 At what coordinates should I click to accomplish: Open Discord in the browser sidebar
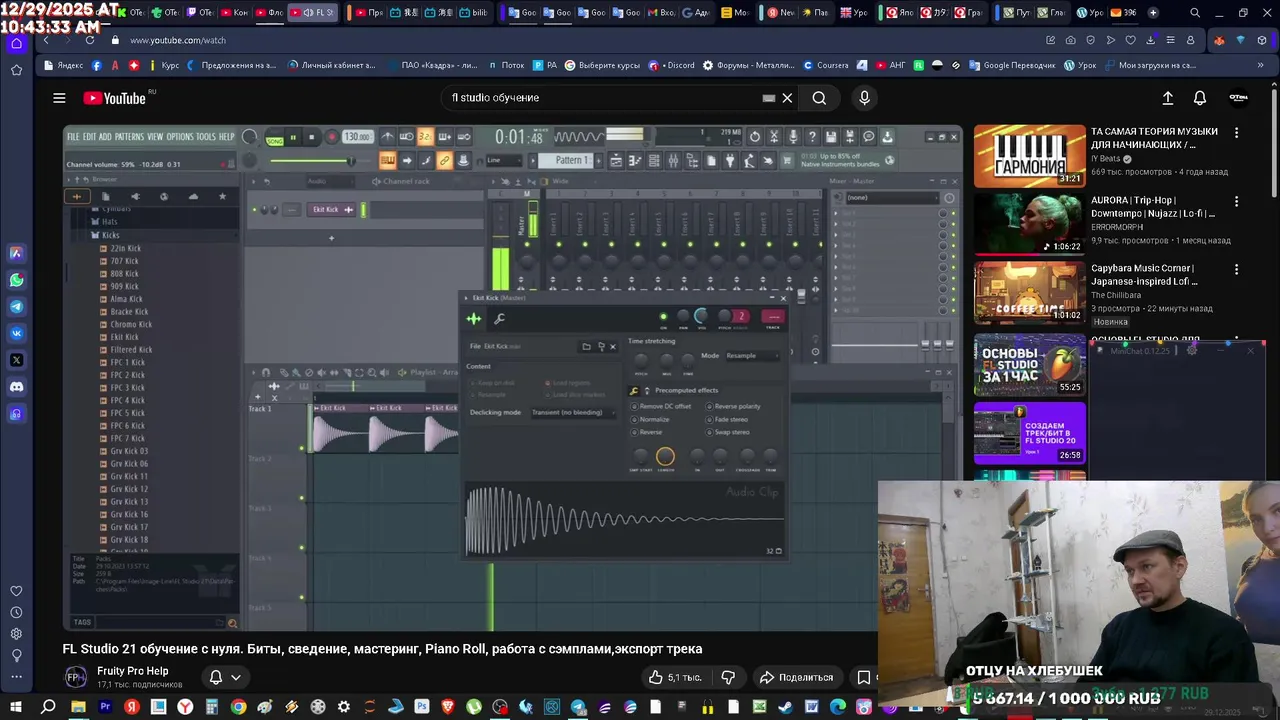point(16,386)
